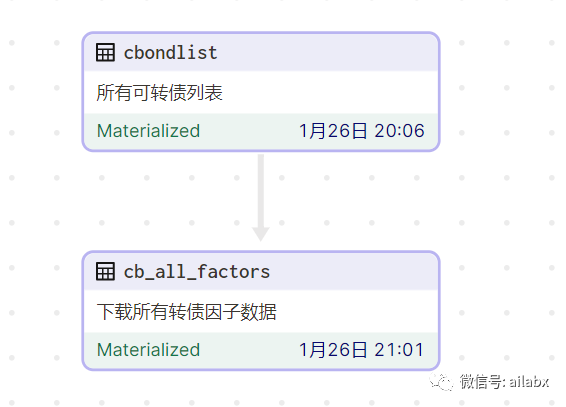Viewport: 566px width, 407px height.
Task: Select the arrow edge between the two assets
Action: tap(261, 197)
